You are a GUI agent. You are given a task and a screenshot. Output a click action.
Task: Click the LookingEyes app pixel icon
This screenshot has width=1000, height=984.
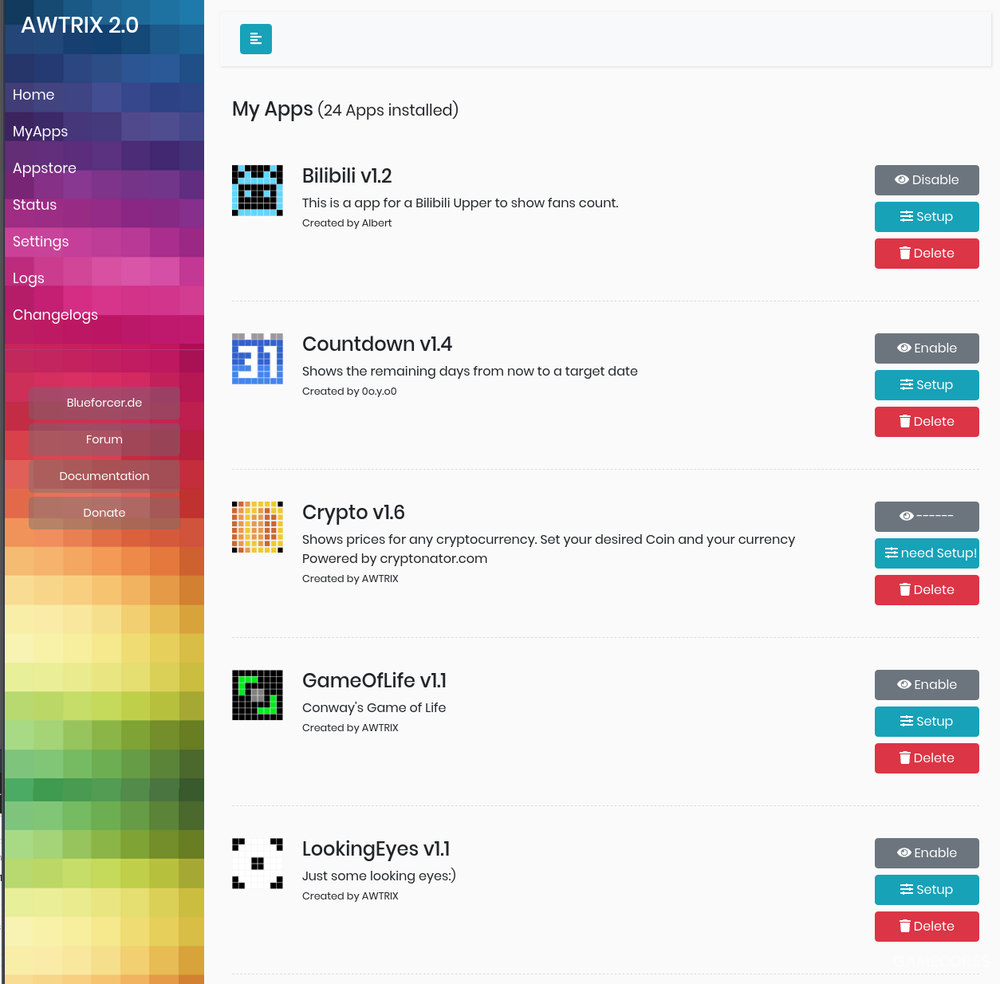coord(257,863)
